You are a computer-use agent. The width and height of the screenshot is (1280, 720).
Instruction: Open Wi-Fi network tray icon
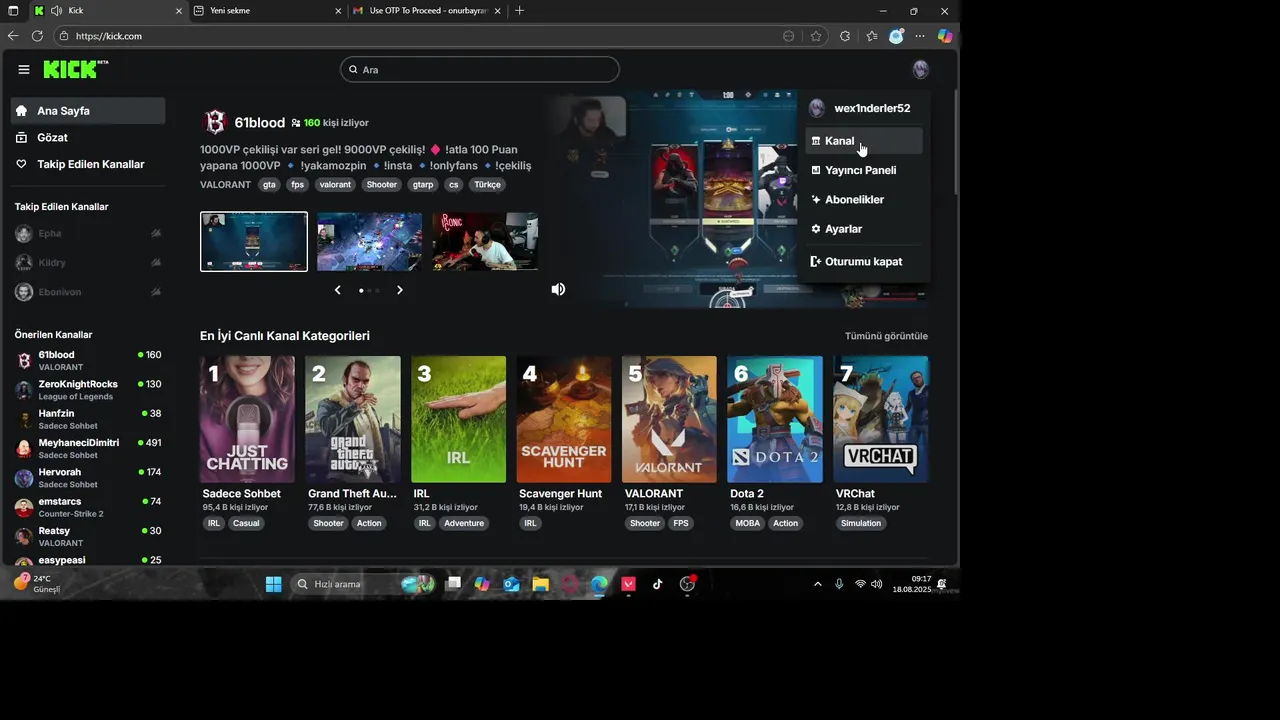[x=860, y=584]
